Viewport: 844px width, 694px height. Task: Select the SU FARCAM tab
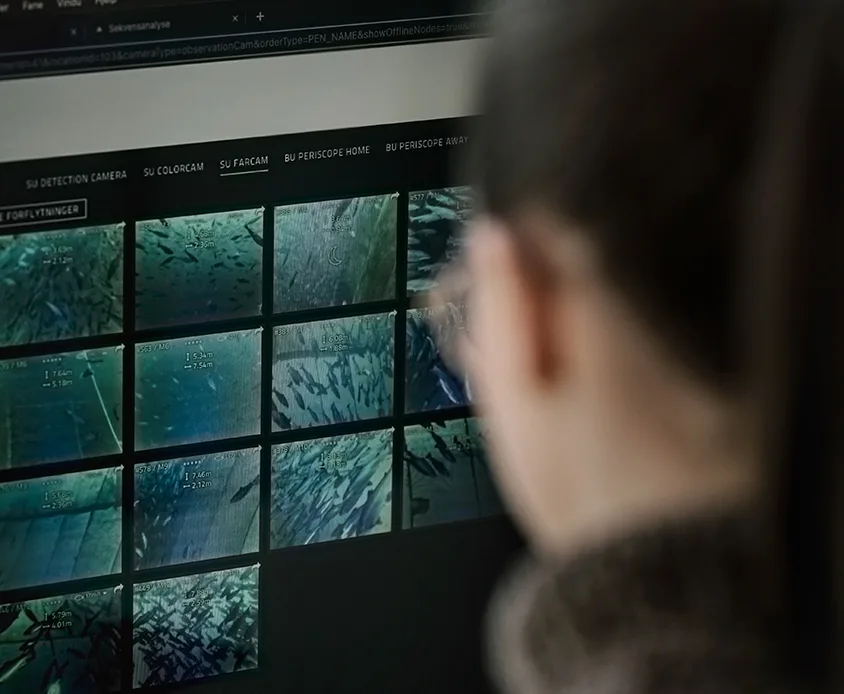click(244, 161)
